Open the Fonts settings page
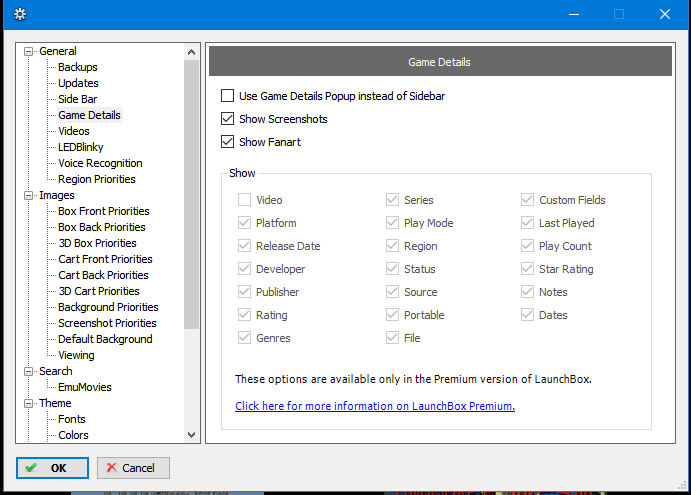This screenshot has width=691, height=495. (x=71, y=419)
